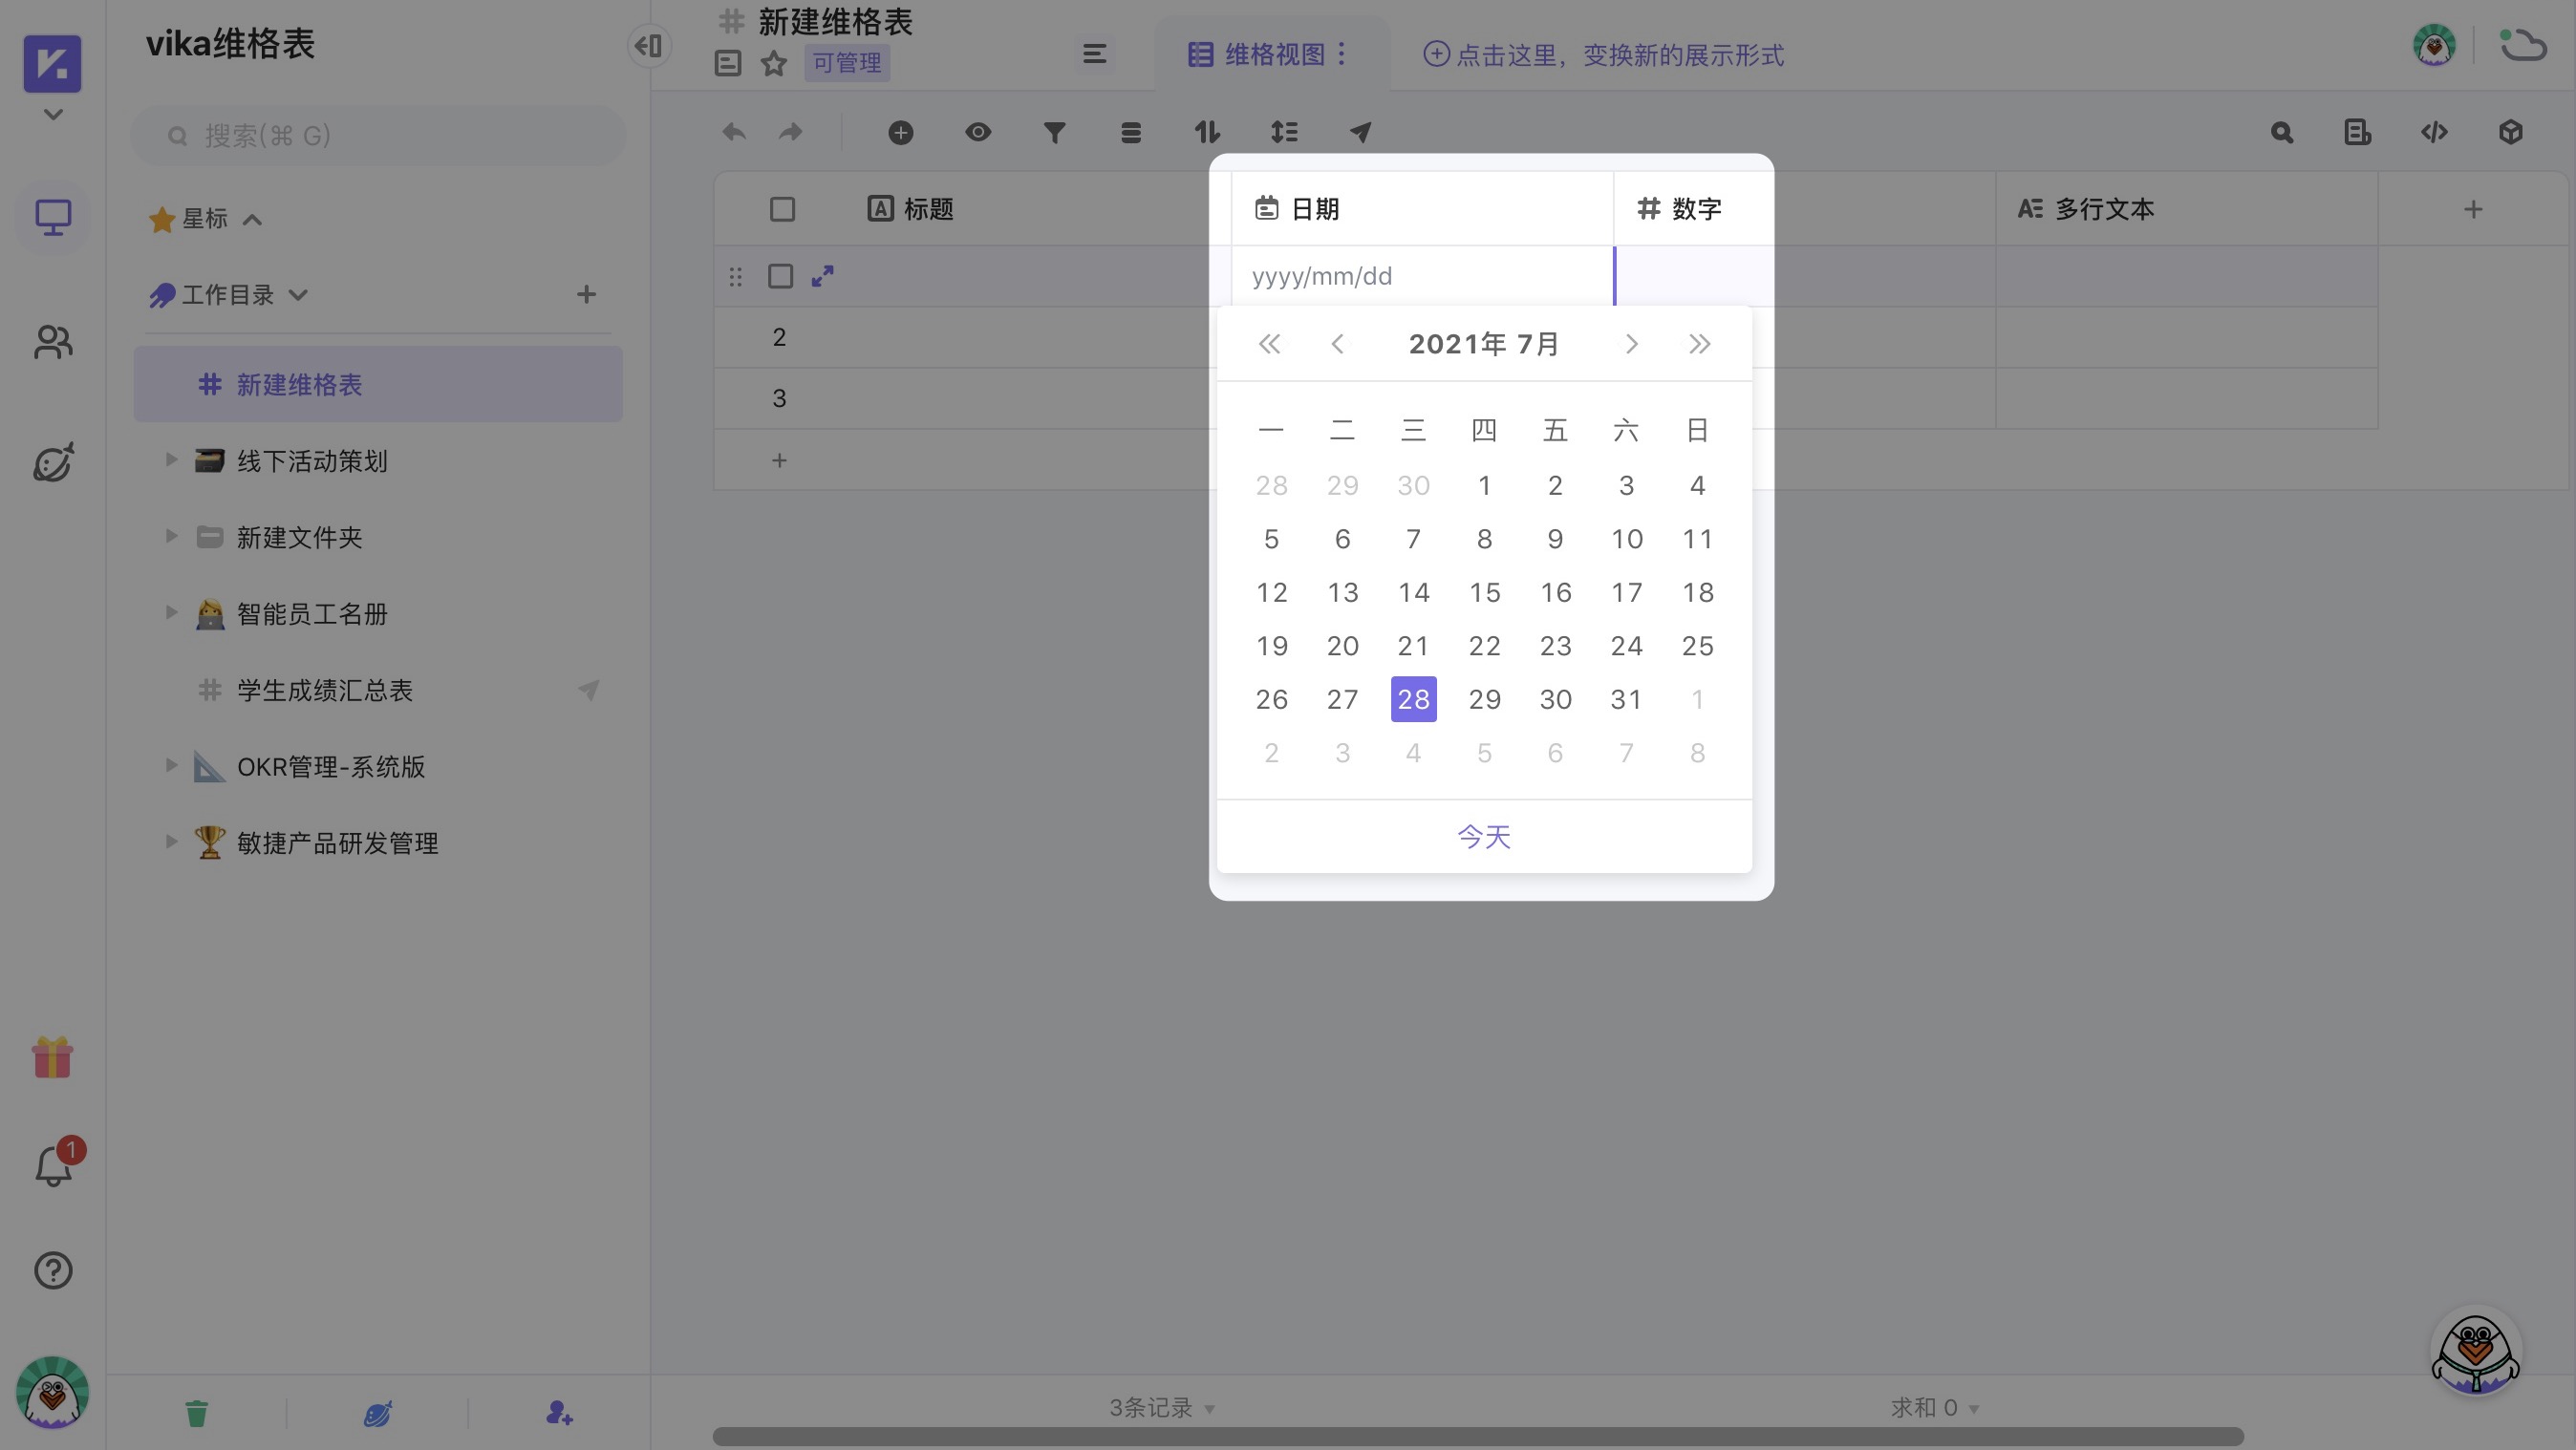The width and height of the screenshot is (2576, 1450).
Task: Expand the 线下活动策划 folder
Action: [171, 460]
